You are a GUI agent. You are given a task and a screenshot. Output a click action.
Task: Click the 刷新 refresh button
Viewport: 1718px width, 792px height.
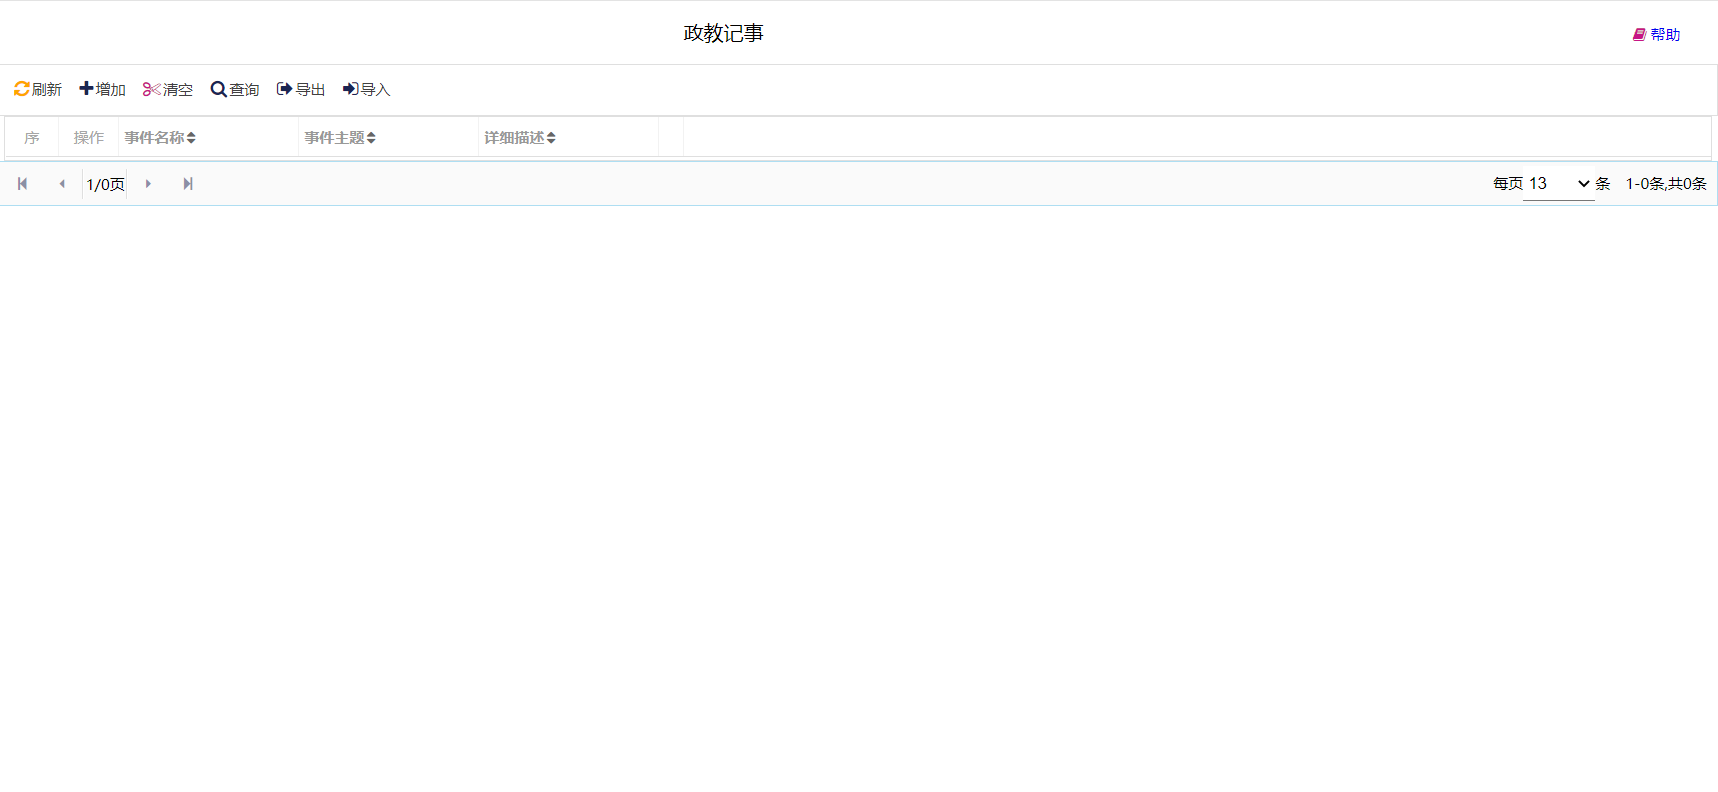click(x=38, y=90)
